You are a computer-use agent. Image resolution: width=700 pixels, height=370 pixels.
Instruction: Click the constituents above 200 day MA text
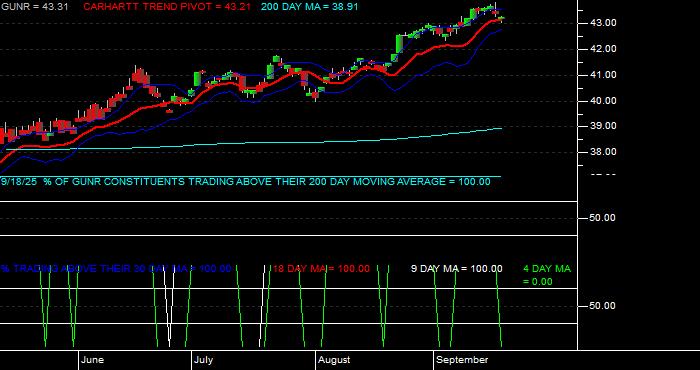pos(245,182)
